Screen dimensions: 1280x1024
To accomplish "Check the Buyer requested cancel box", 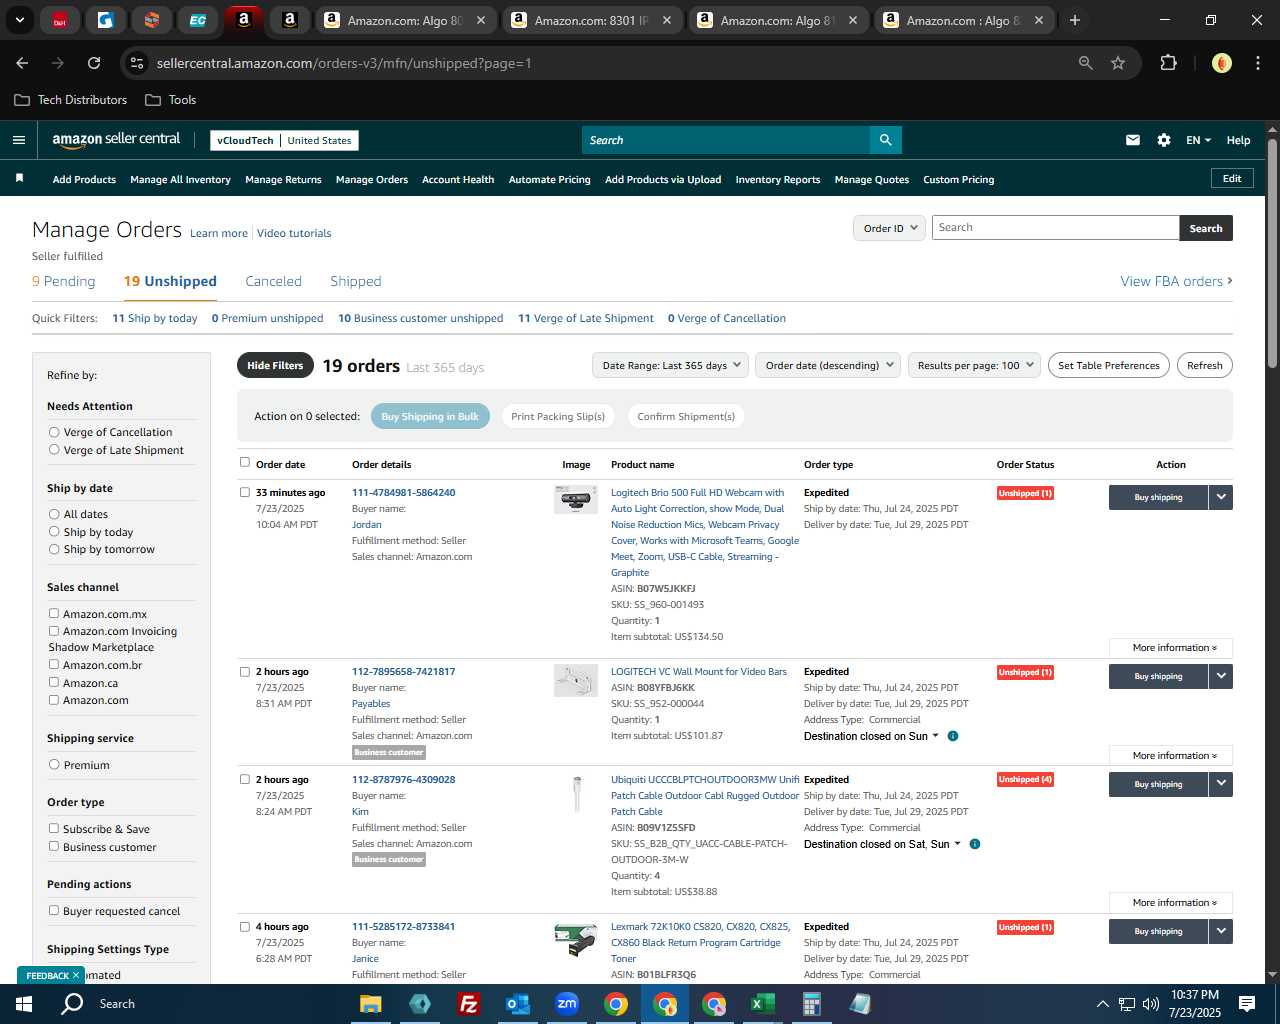I will pyautogui.click(x=54, y=911).
